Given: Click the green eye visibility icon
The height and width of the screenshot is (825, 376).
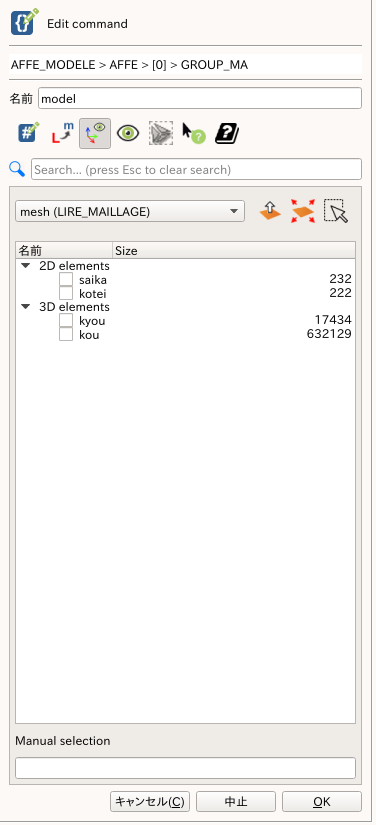Looking at the screenshot, I should tap(128, 133).
